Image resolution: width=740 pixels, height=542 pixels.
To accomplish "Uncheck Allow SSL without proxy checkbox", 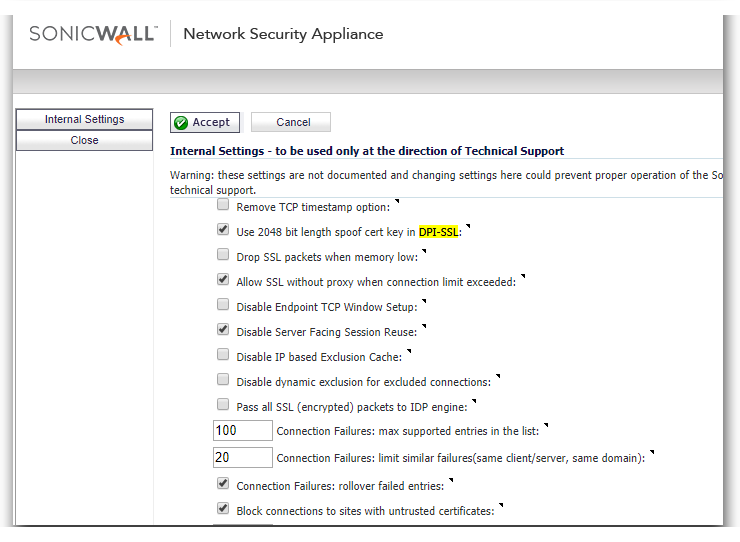I will 223,279.
